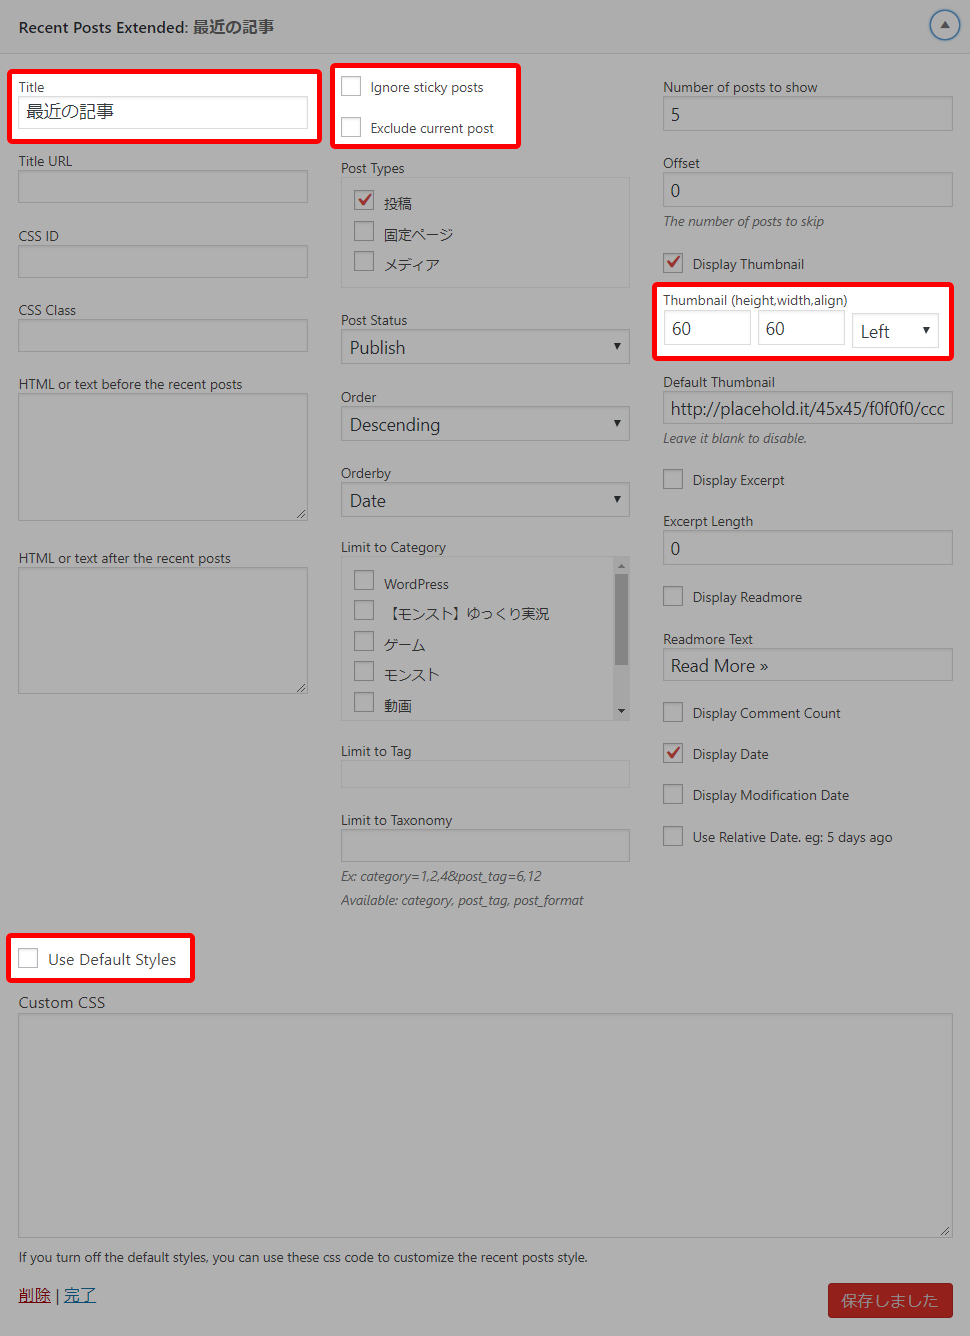Click the HTML before recent posts textarea
This screenshot has width=970, height=1336.
(x=163, y=457)
